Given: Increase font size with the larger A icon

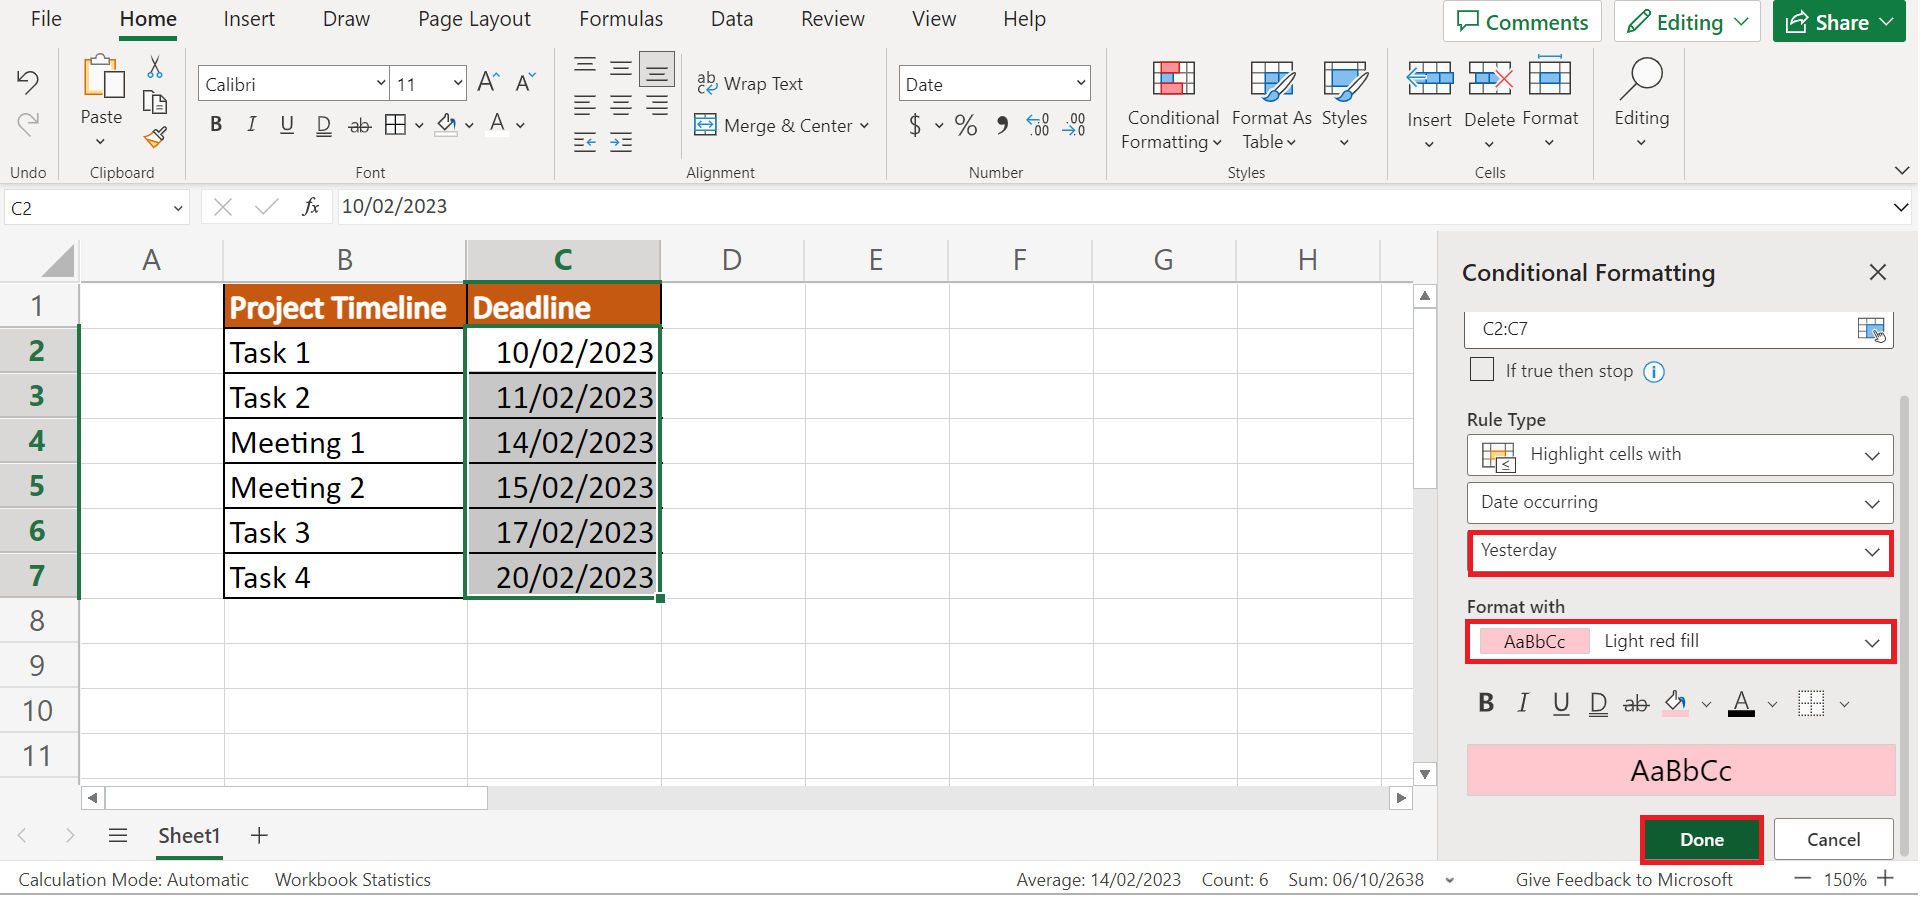Looking at the screenshot, I should point(488,83).
